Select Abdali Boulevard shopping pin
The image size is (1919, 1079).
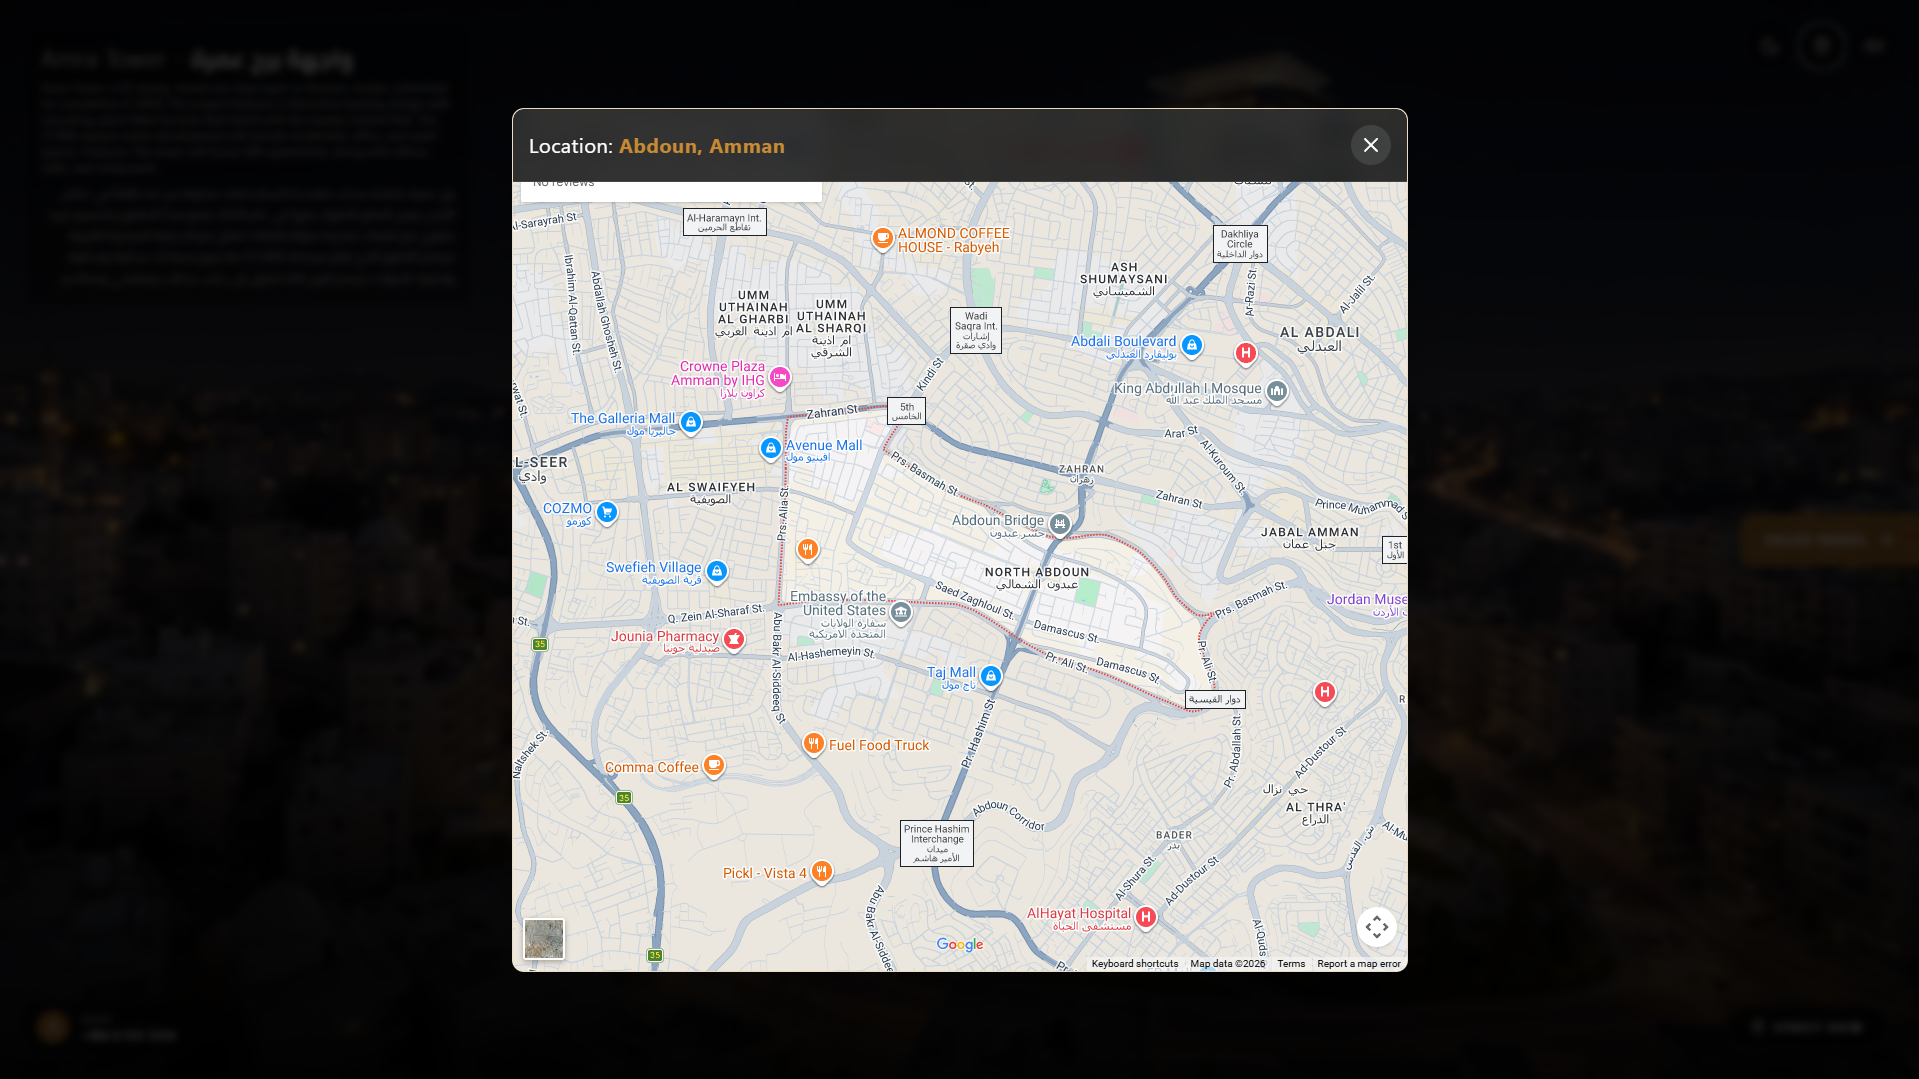click(x=1191, y=346)
